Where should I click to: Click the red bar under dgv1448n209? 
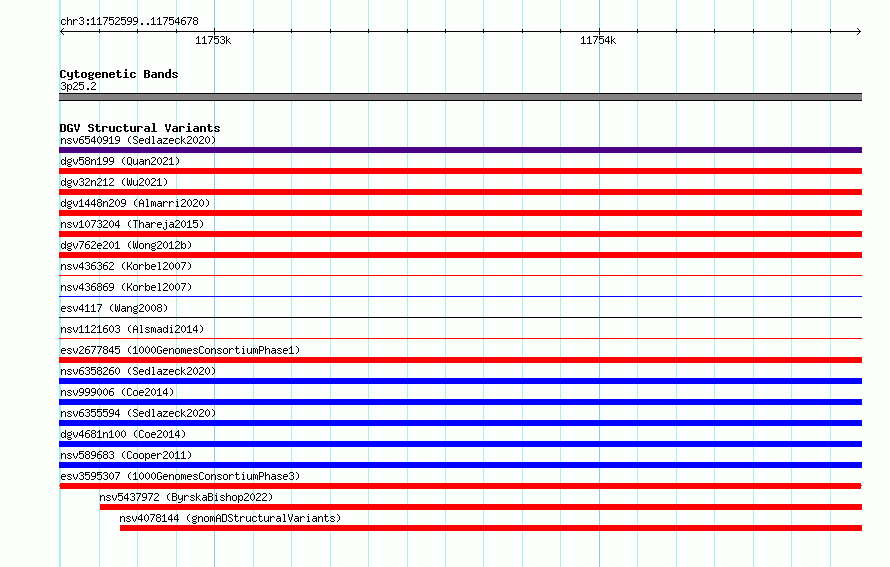460,213
